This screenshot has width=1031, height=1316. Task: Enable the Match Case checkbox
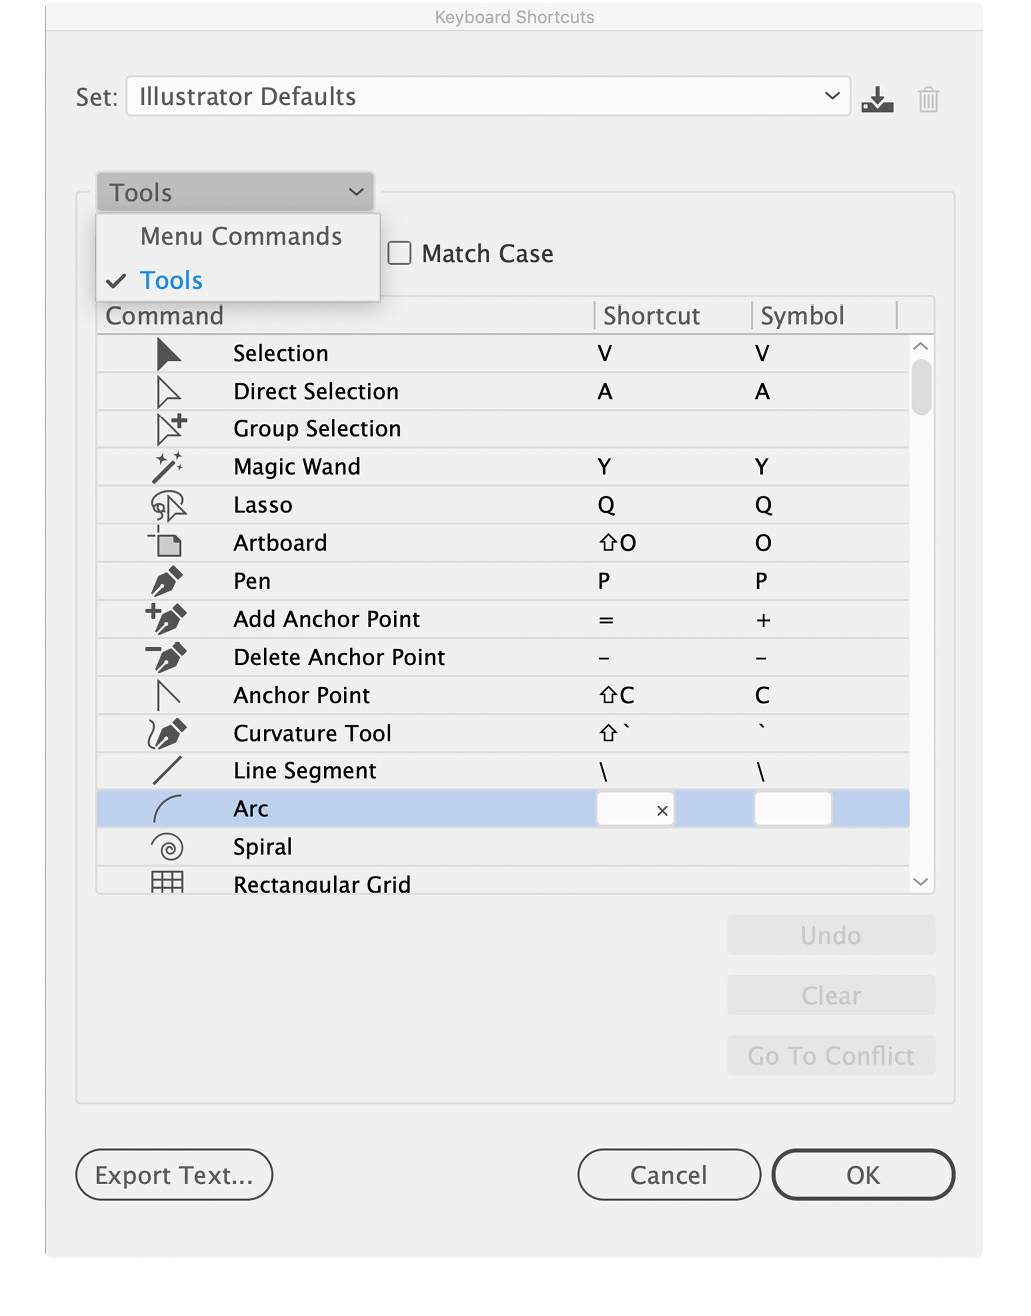[x=400, y=253]
